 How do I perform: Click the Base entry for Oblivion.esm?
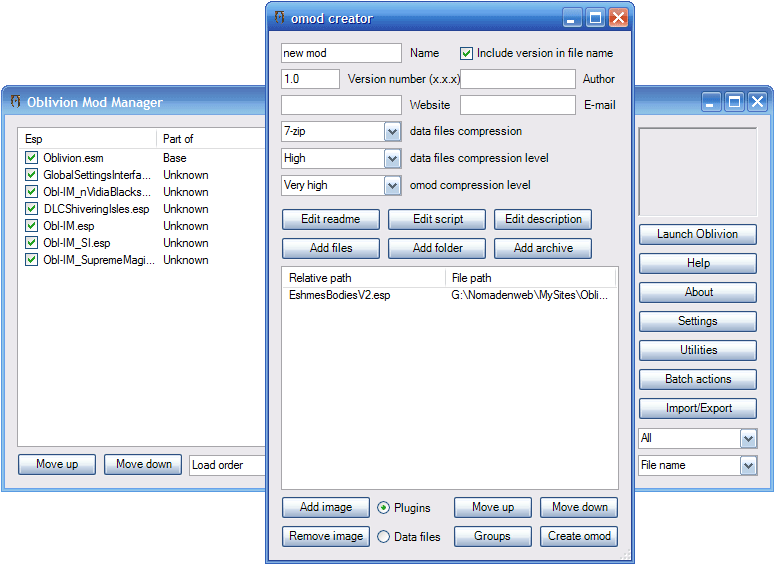(x=175, y=158)
